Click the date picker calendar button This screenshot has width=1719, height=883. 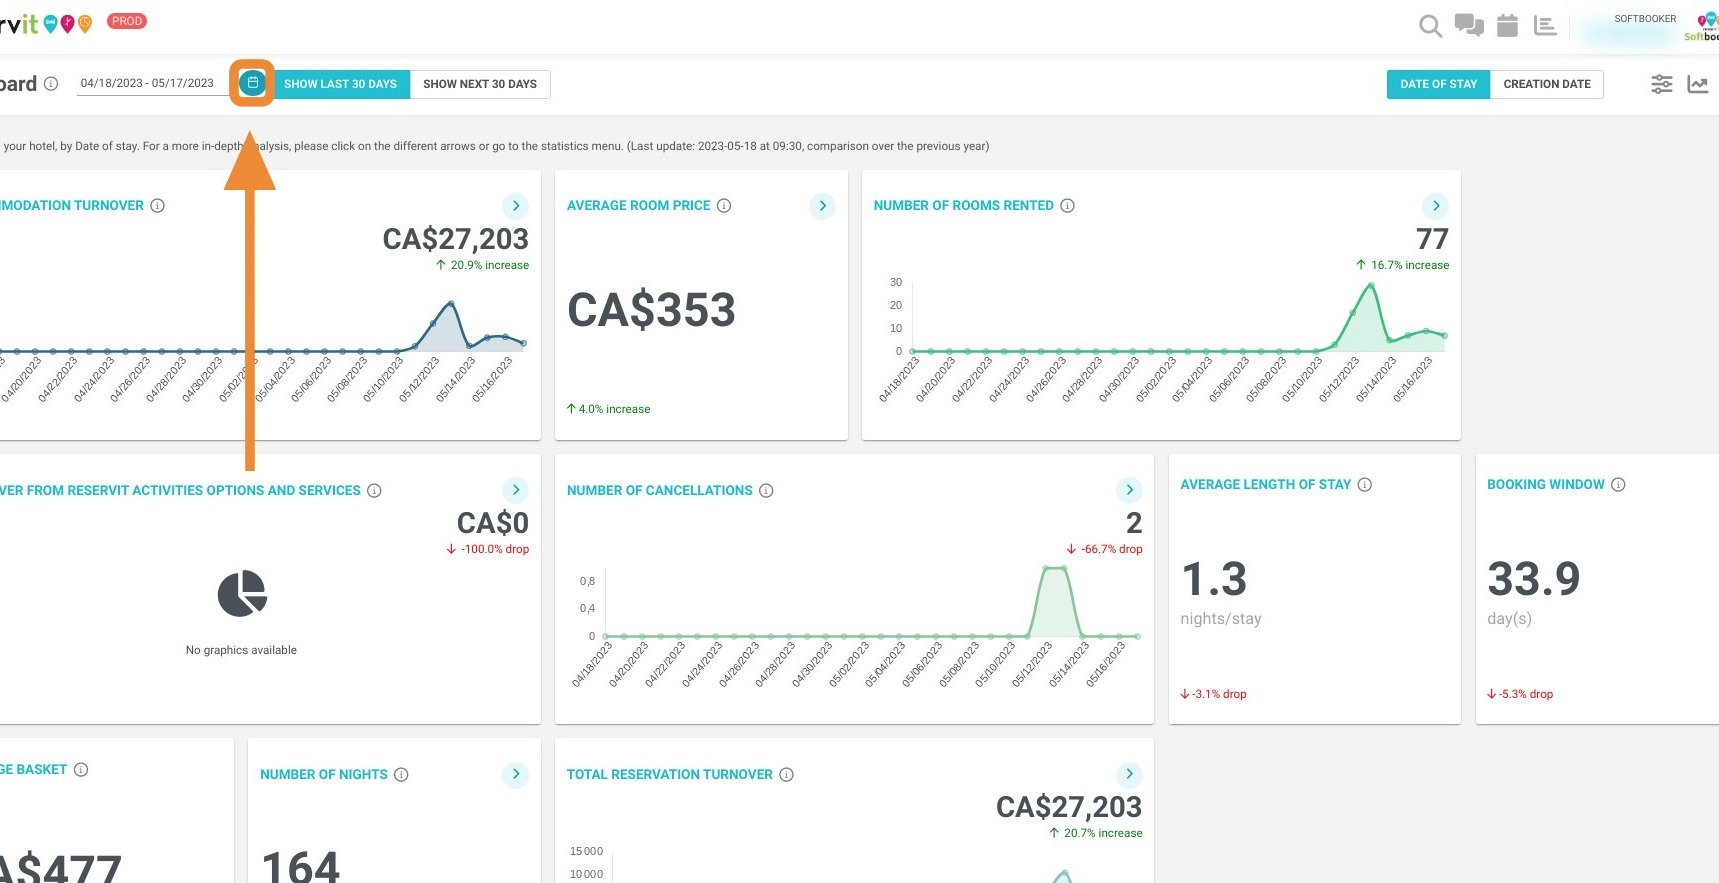[252, 83]
